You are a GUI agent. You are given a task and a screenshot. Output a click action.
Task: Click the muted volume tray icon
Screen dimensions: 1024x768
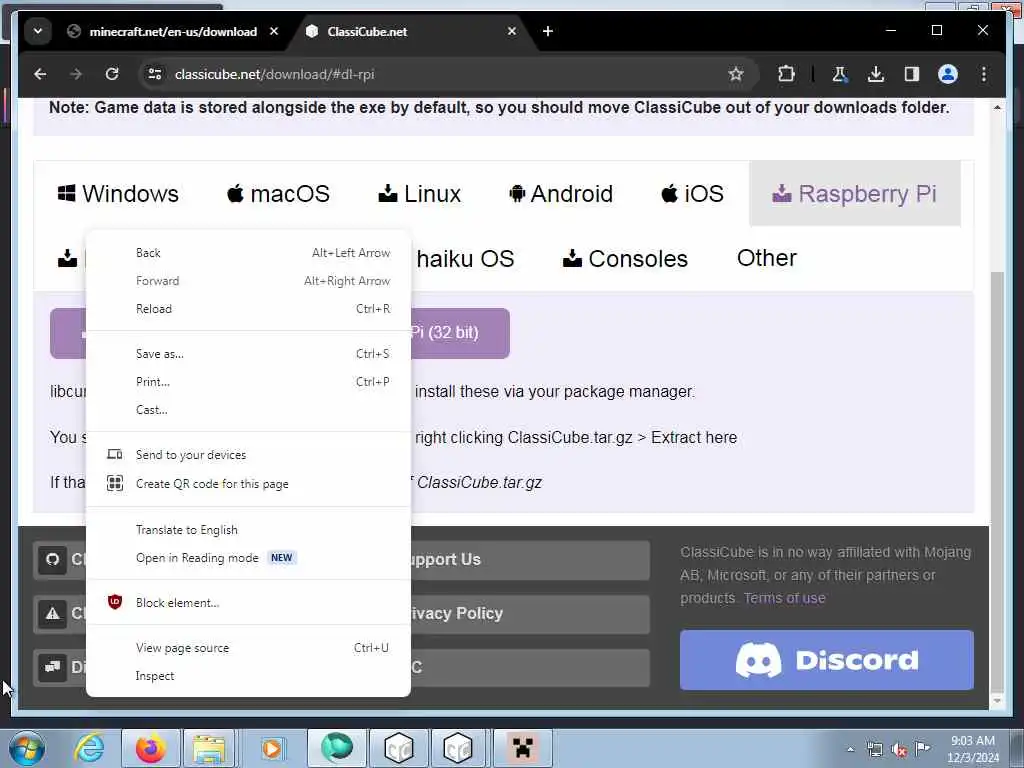pos(899,749)
